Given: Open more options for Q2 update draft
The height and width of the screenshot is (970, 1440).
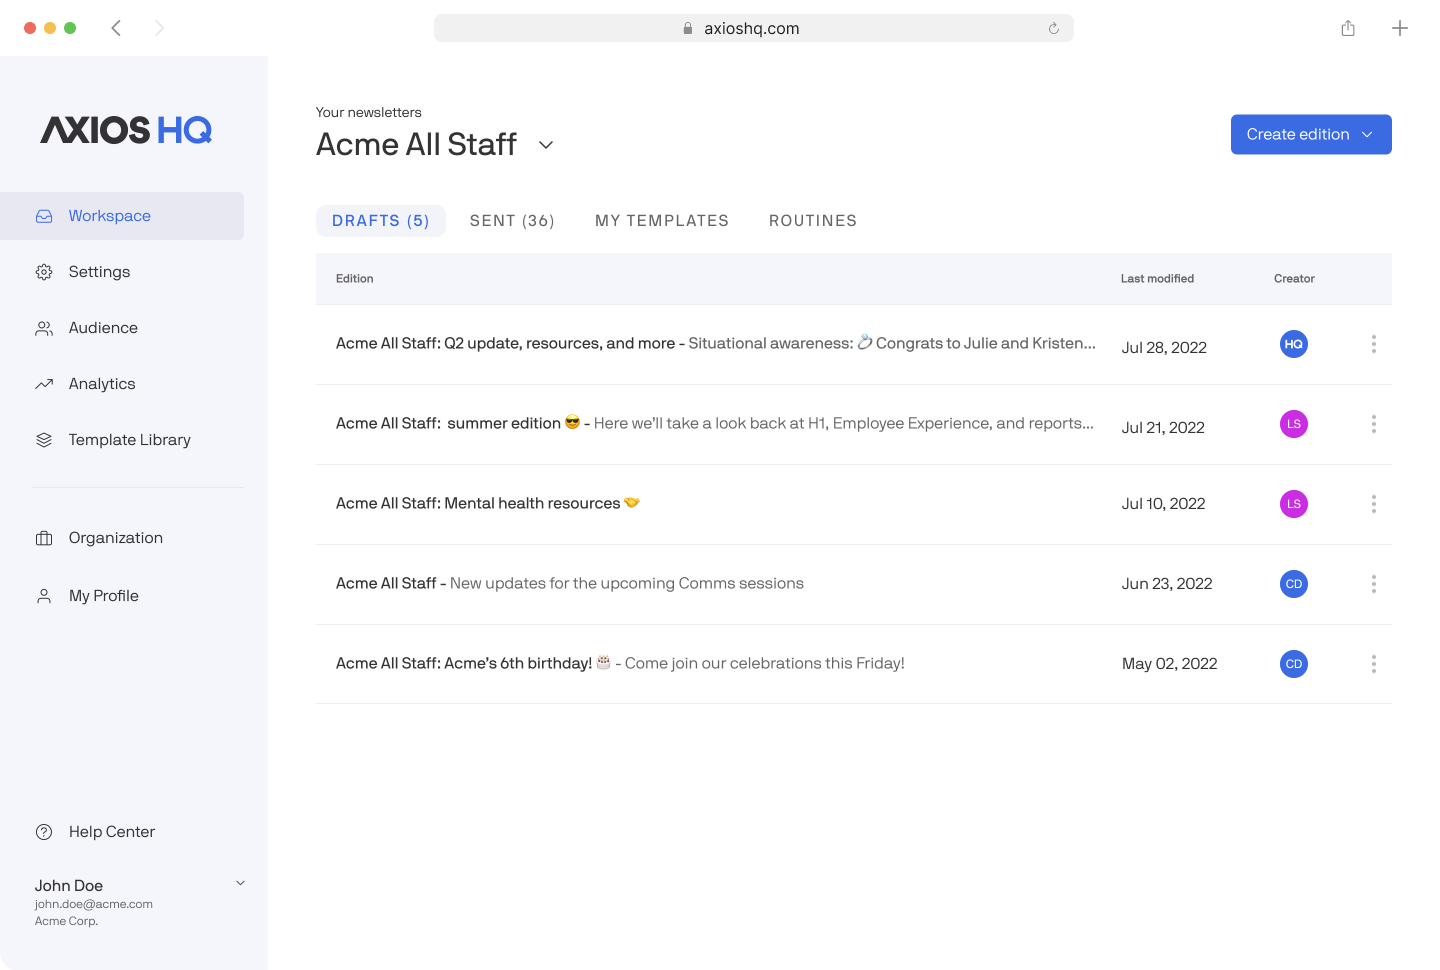Looking at the screenshot, I should (x=1374, y=344).
